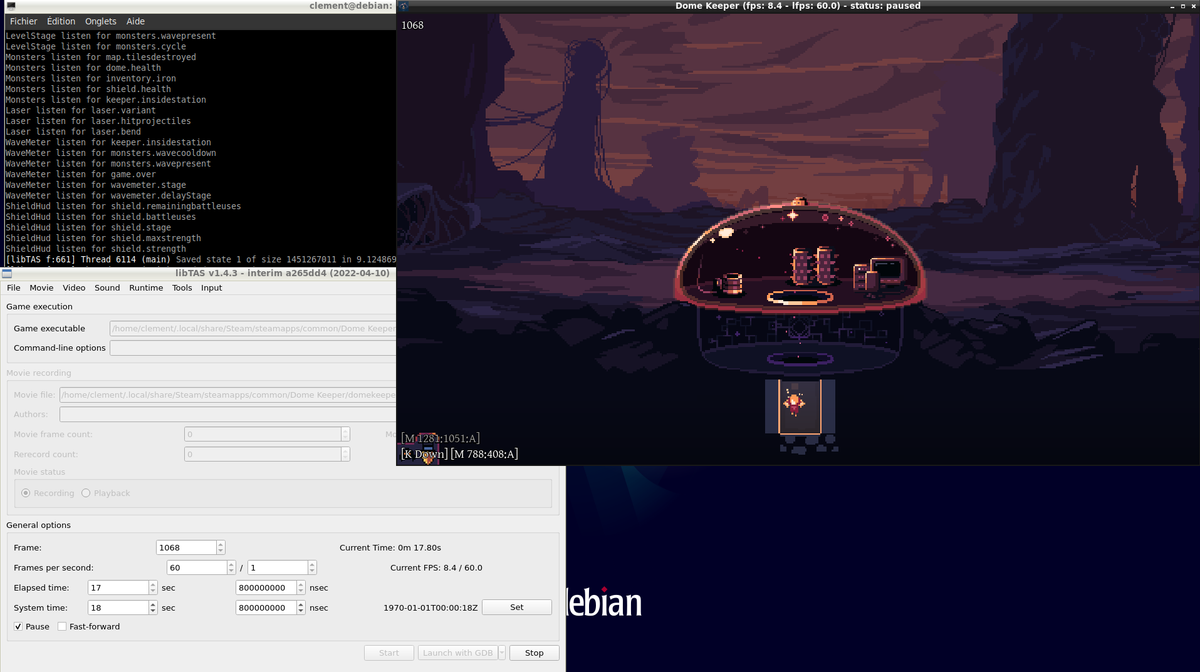Click the Elapsed time nsec stepper
Screen dimensions: 1200x672
[301, 587]
